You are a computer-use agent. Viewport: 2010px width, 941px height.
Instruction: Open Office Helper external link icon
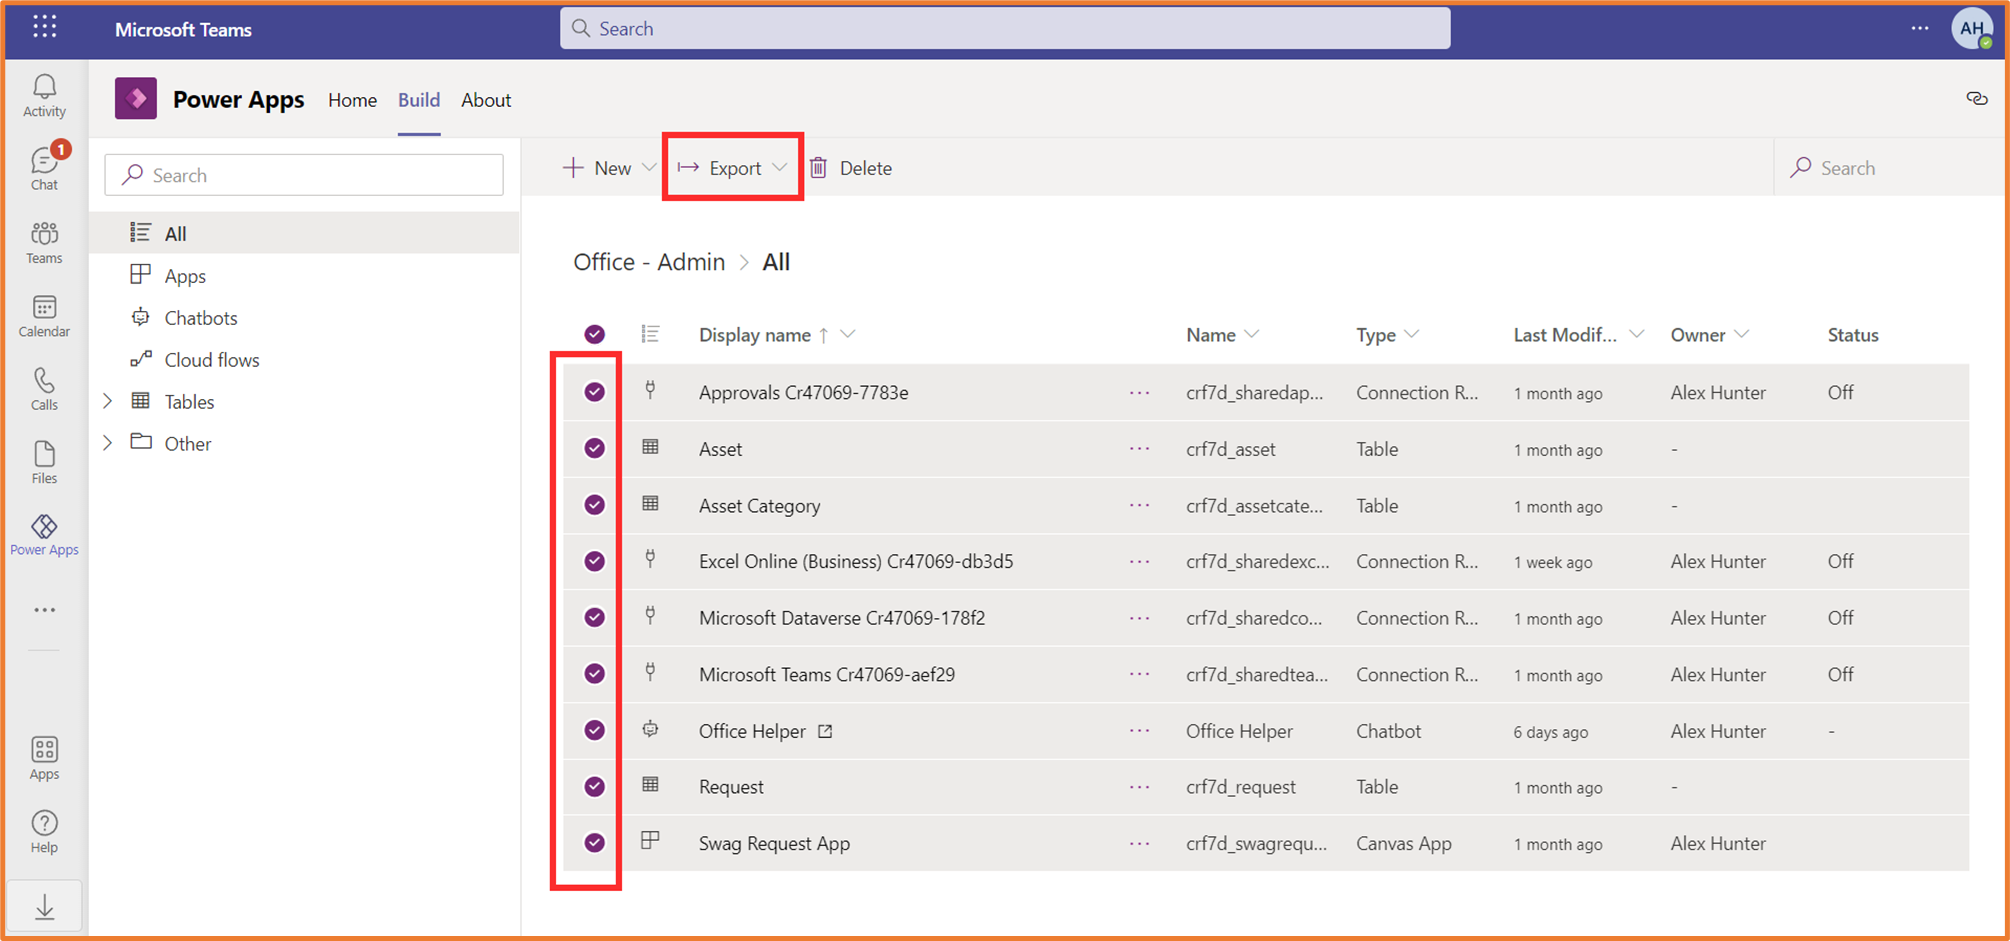click(825, 731)
